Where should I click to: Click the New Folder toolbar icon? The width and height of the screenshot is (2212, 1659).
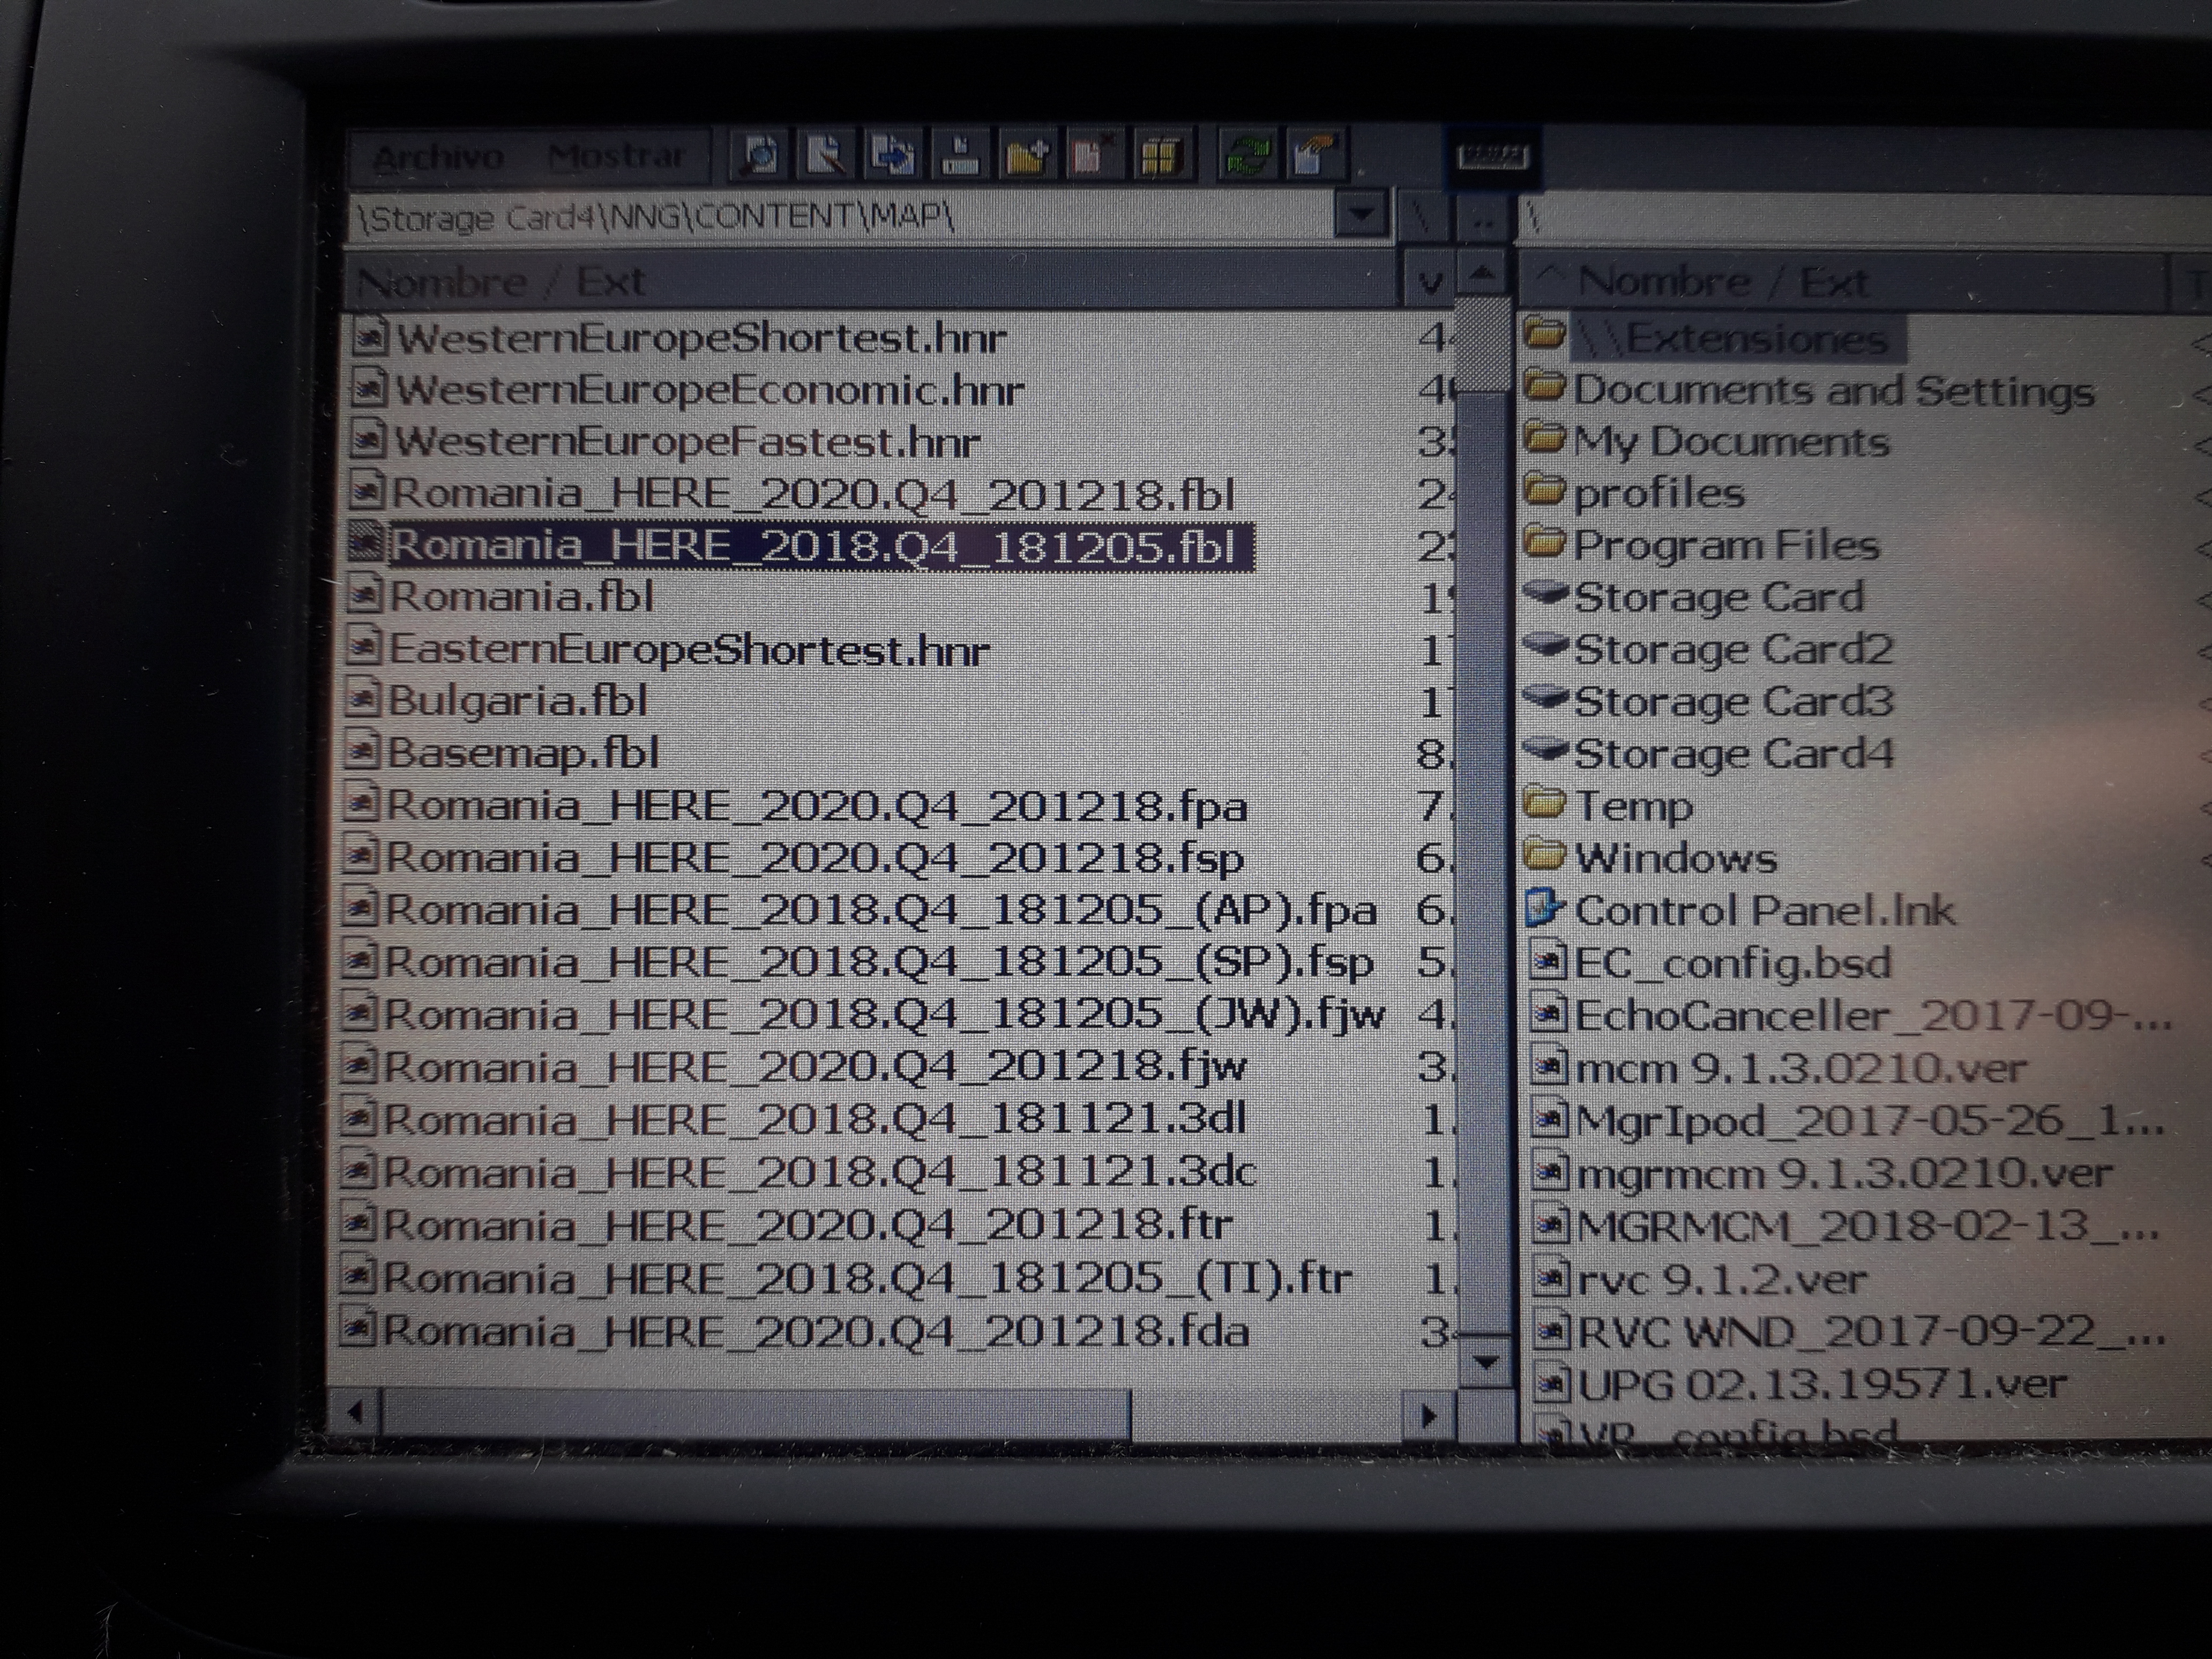point(1027,156)
